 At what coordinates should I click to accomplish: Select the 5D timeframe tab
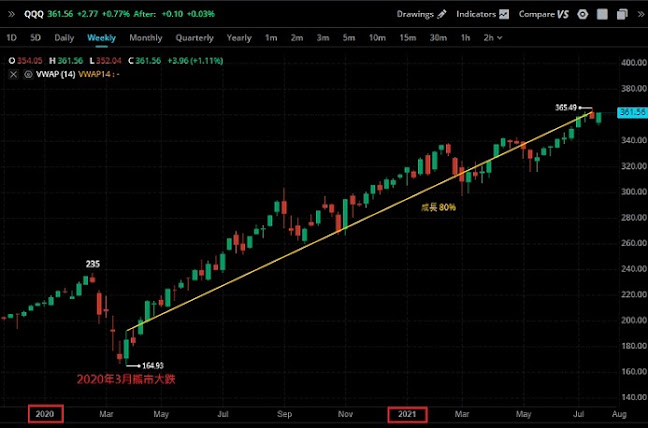tap(36, 38)
